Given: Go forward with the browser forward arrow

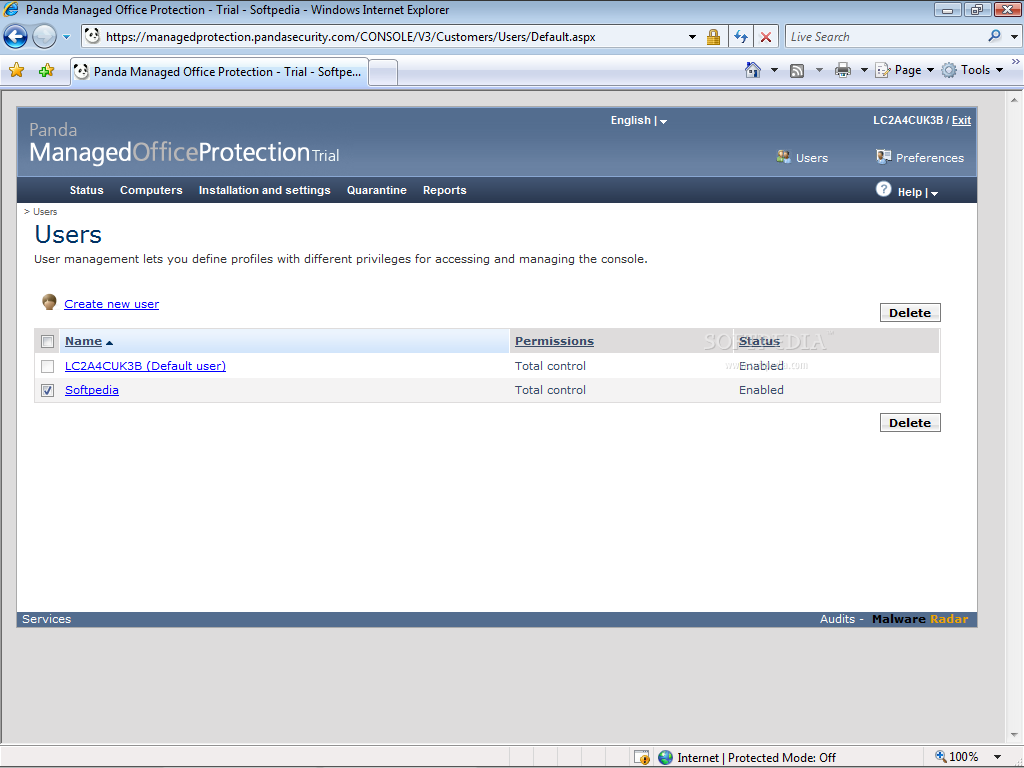Looking at the screenshot, I should tap(44, 37).
